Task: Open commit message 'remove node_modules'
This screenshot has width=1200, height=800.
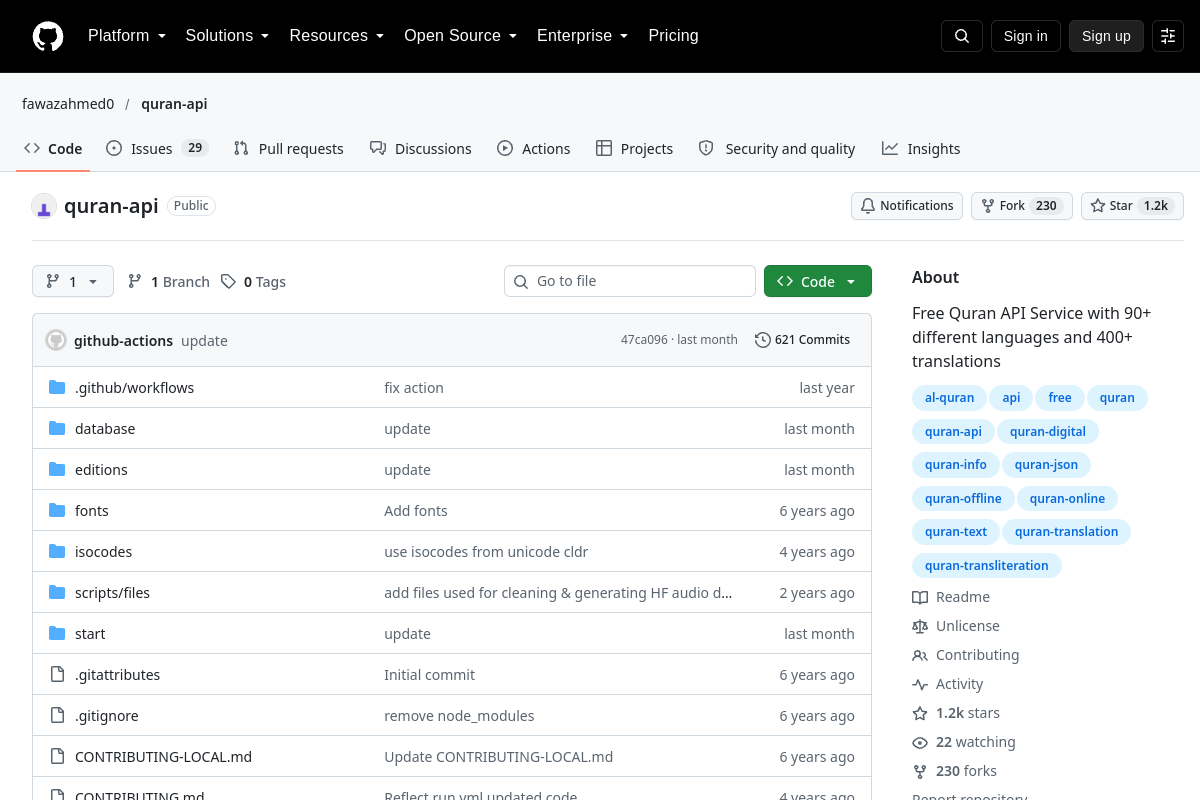Action: click(459, 716)
